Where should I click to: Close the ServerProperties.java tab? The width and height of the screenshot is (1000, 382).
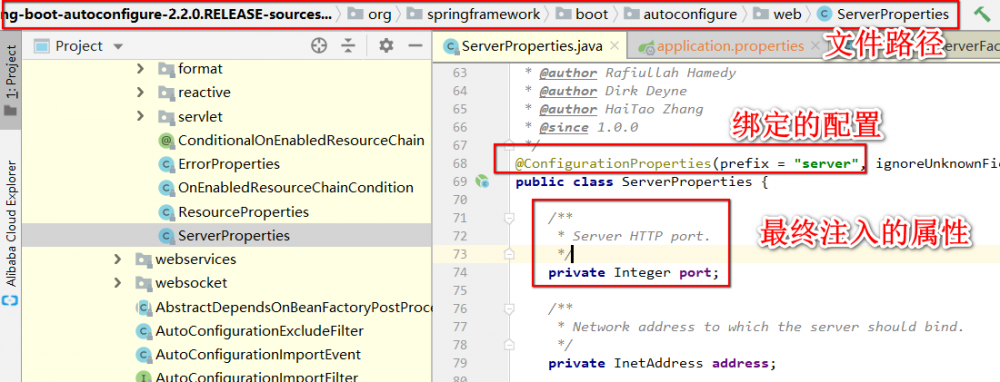click(614, 46)
